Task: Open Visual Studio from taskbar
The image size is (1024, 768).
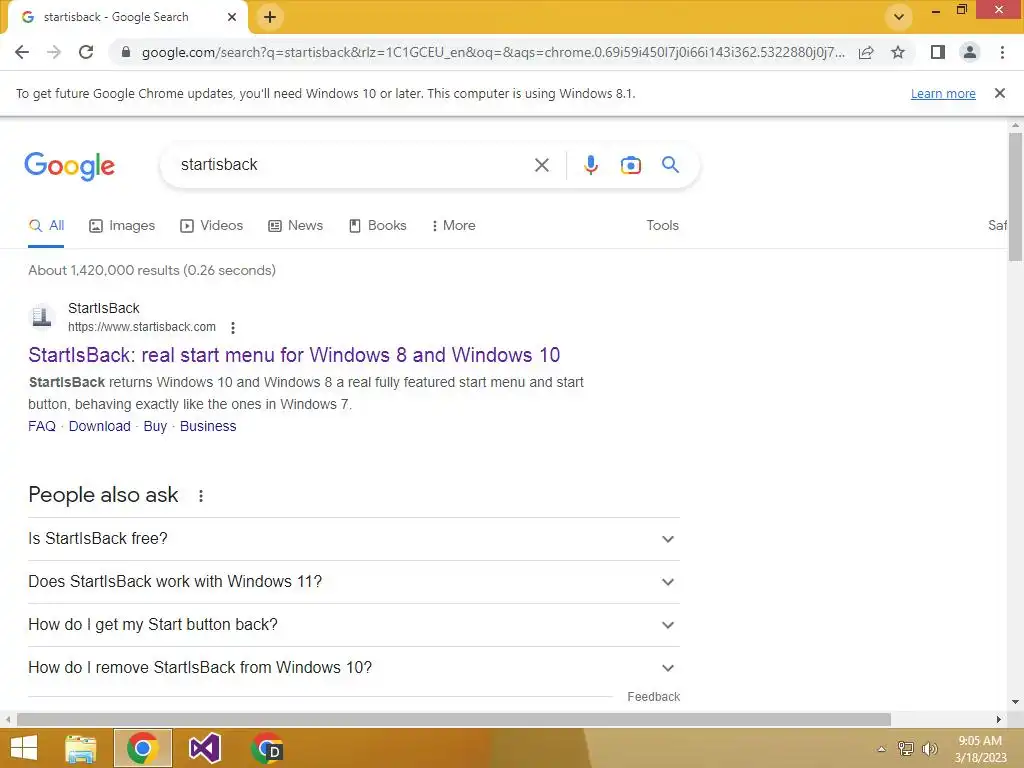Action: 204,748
